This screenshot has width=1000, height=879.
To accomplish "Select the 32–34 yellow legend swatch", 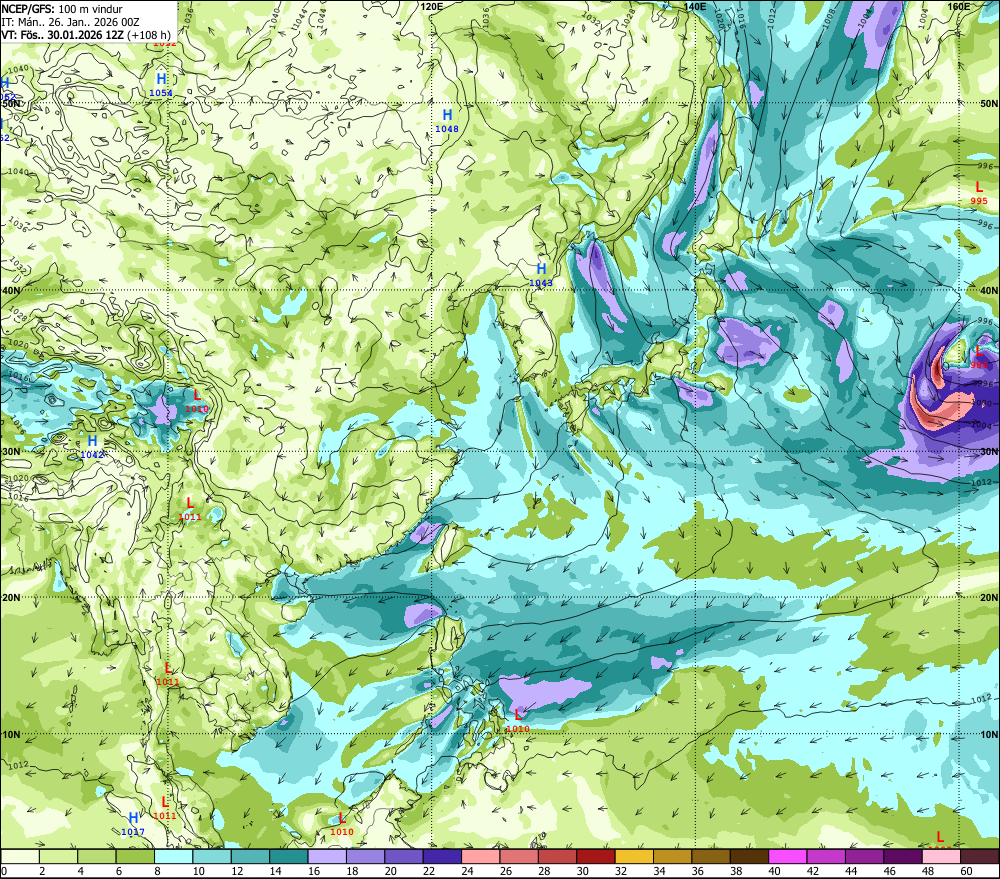I will click(634, 856).
